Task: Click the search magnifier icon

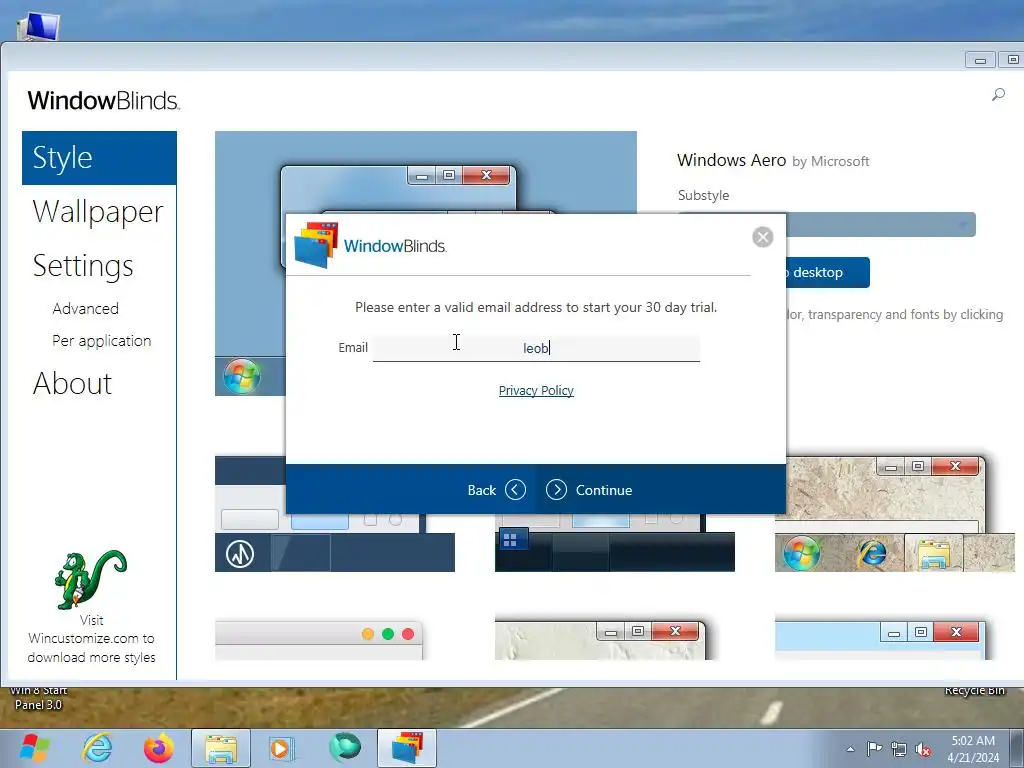Action: pyautogui.click(x=998, y=95)
